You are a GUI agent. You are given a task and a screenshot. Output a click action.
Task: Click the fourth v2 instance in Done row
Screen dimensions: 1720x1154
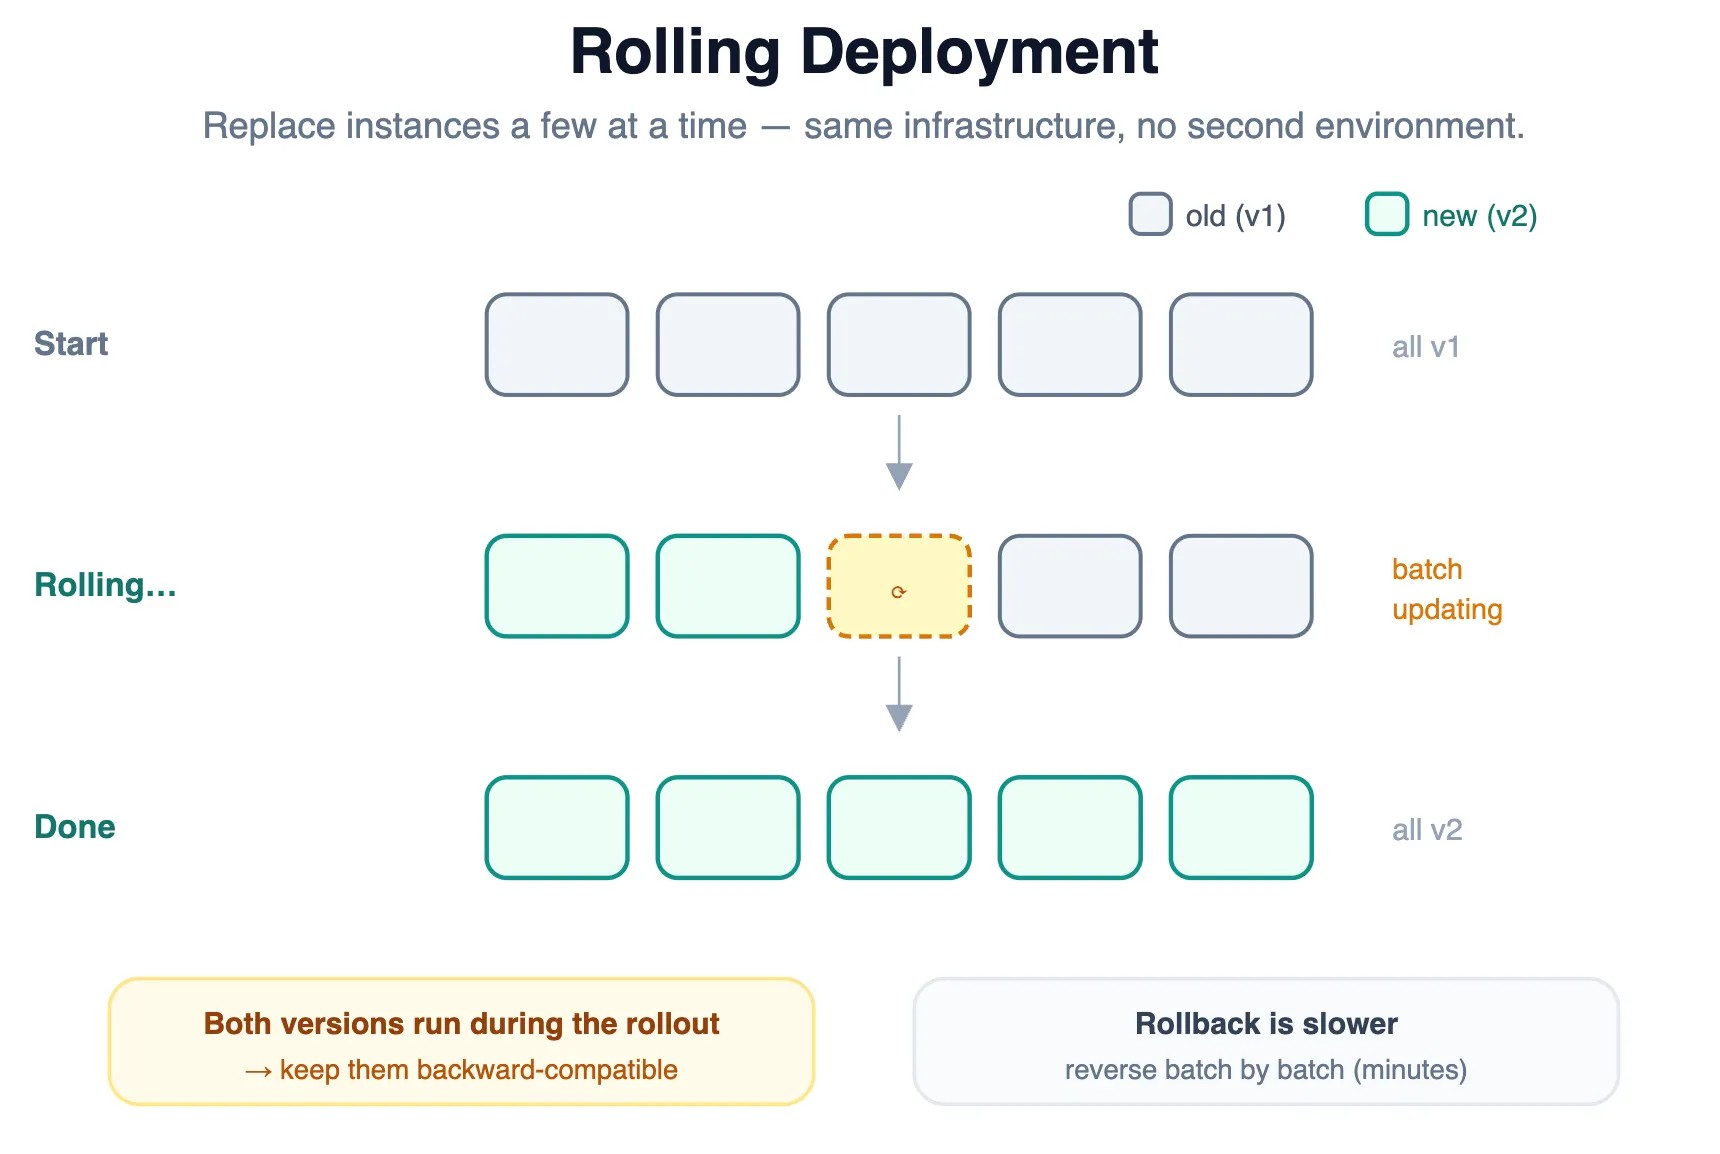(1070, 828)
